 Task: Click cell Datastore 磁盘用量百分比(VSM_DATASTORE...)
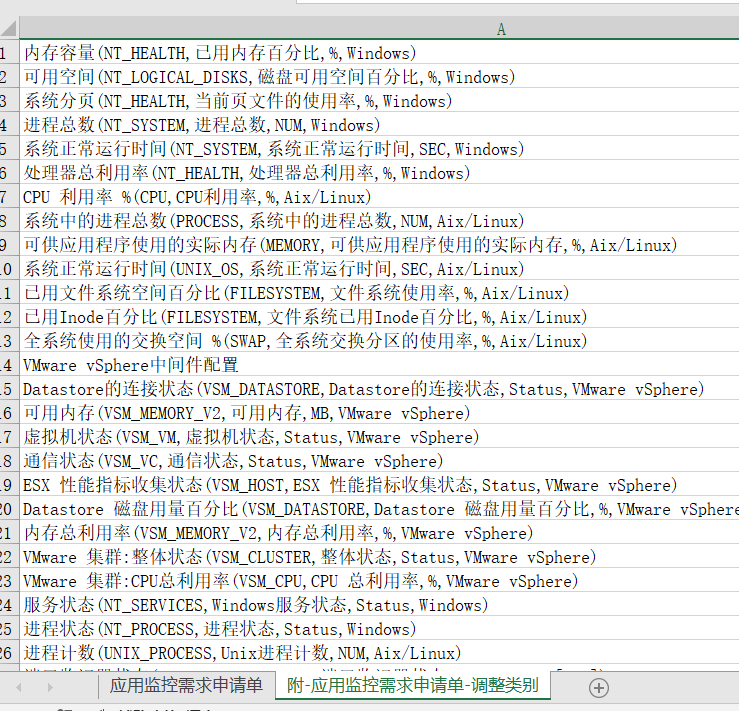[x=379, y=509]
